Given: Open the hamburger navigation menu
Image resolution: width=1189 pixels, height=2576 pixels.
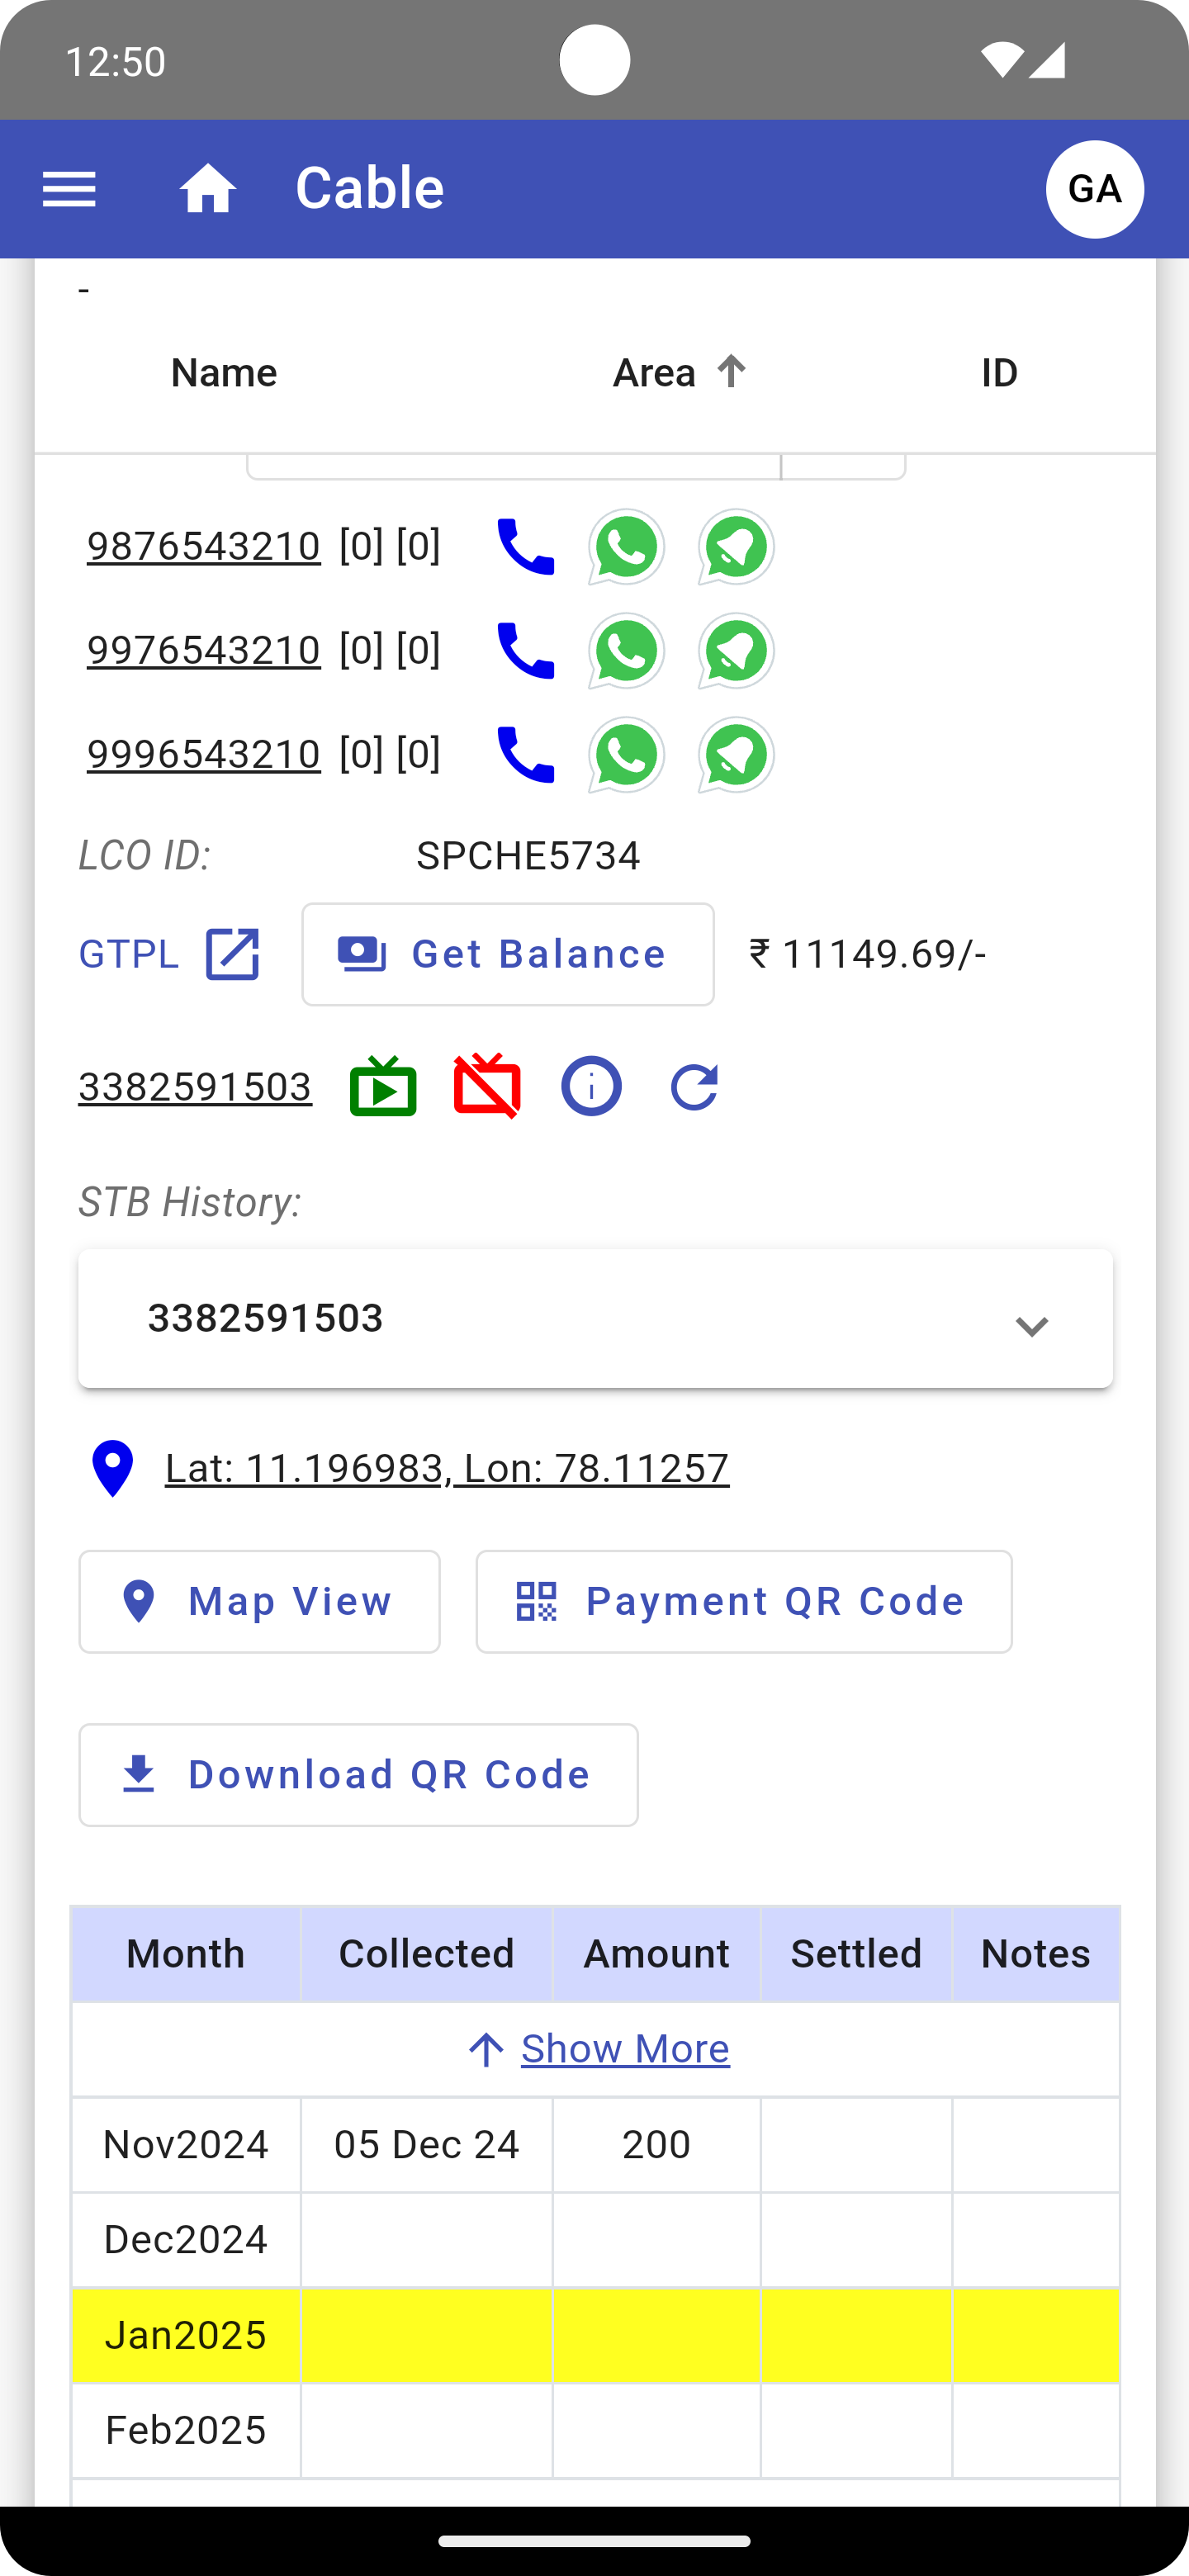Looking at the screenshot, I should tap(69, 189).
